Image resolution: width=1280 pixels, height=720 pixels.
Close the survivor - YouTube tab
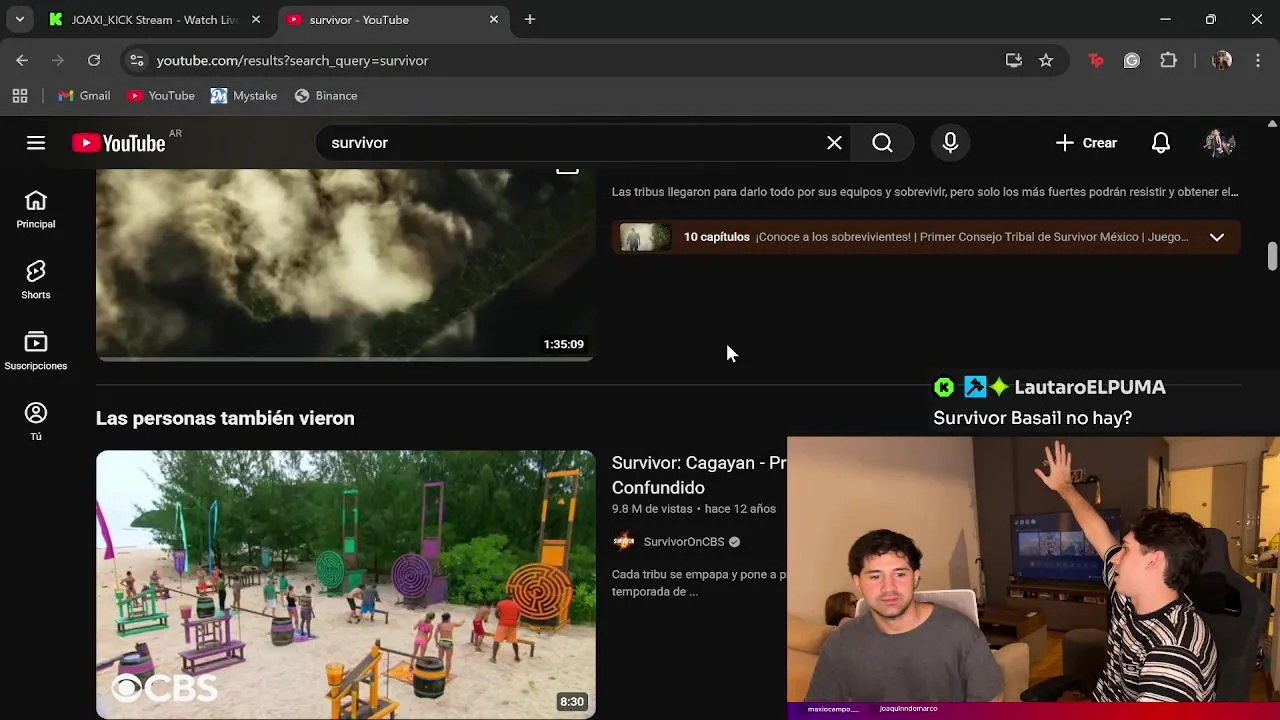[493, 20]
